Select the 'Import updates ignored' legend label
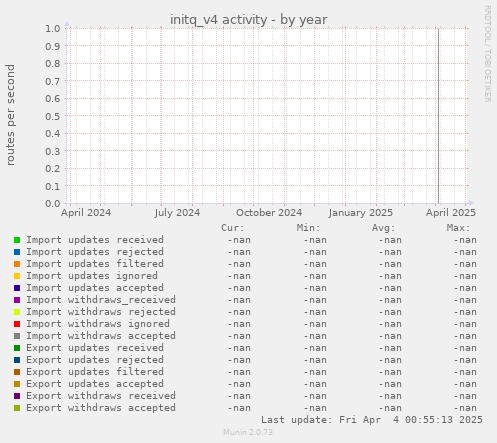This screenshot has height=443, width=497. 92,276
